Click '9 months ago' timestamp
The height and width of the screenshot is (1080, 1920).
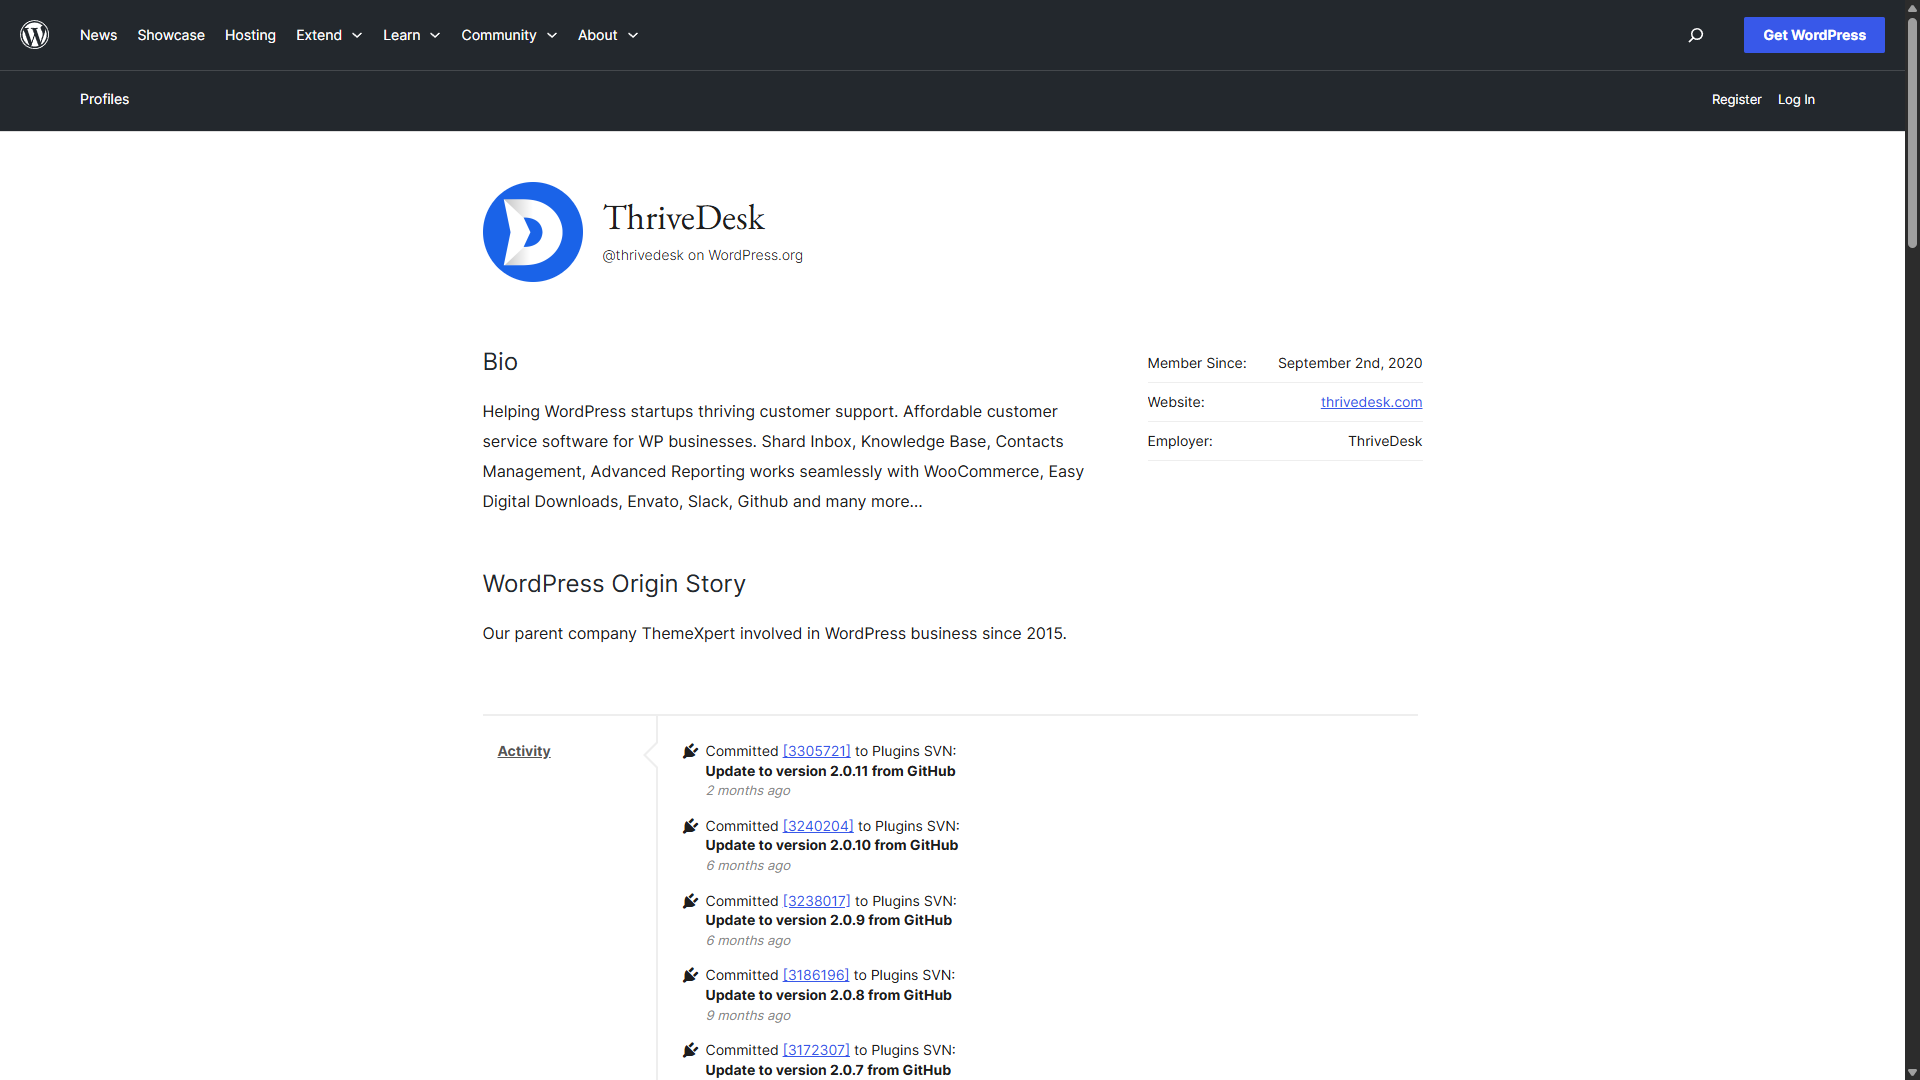click(748, 1015)
